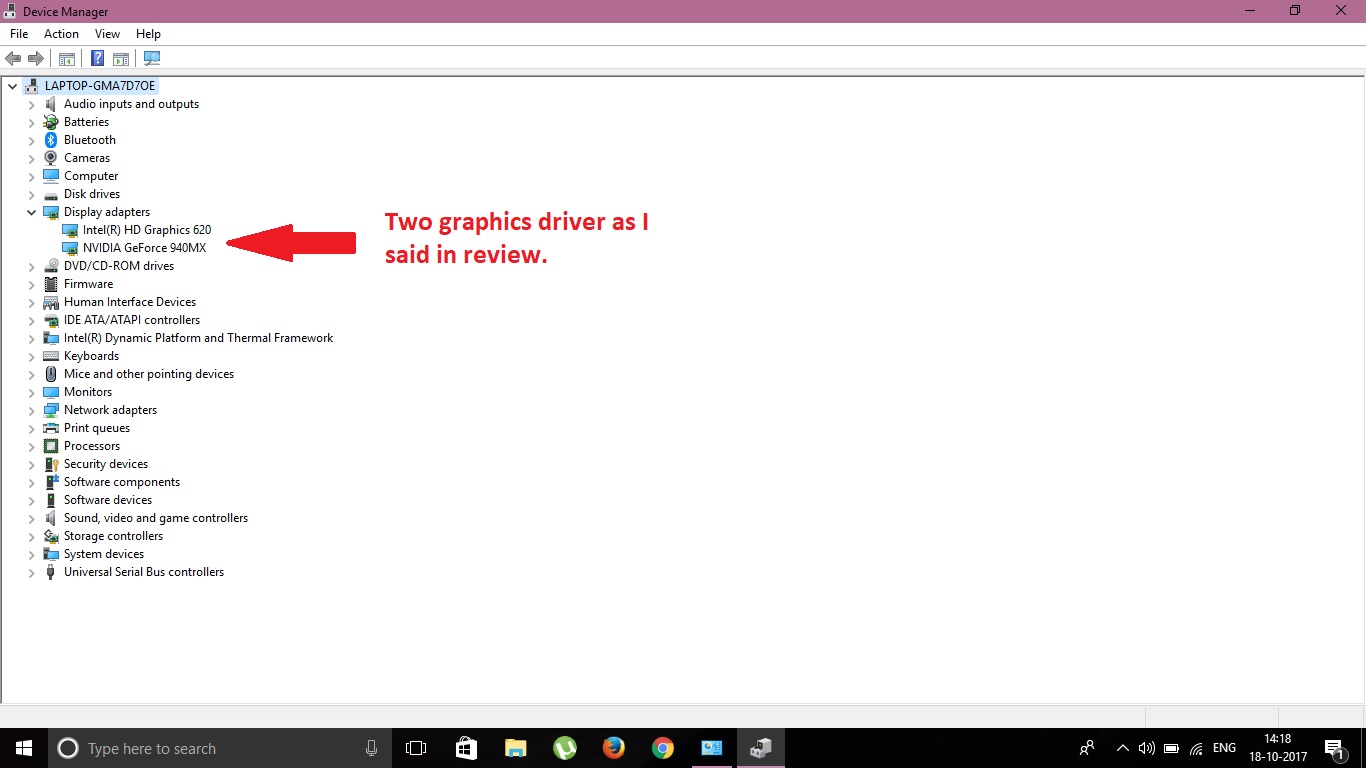Open Wi-Fi network tray icon

tap(1196, 748)
